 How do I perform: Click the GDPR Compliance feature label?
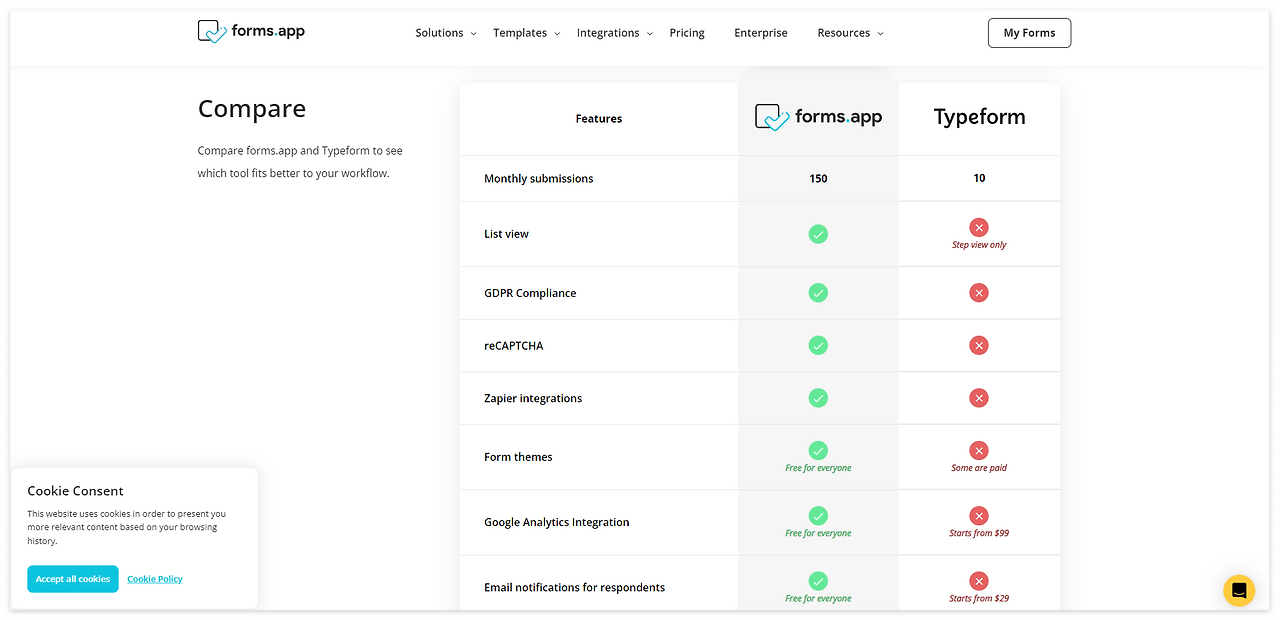[530, 293]
